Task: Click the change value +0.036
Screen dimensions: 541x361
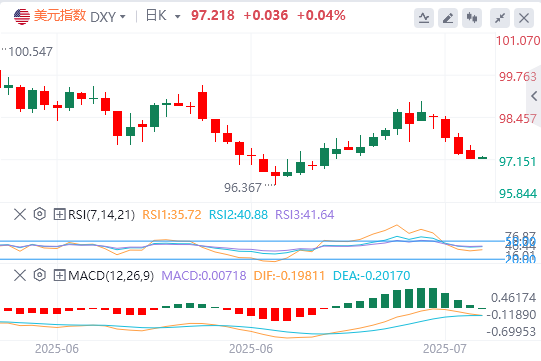Action: point(266,16)
